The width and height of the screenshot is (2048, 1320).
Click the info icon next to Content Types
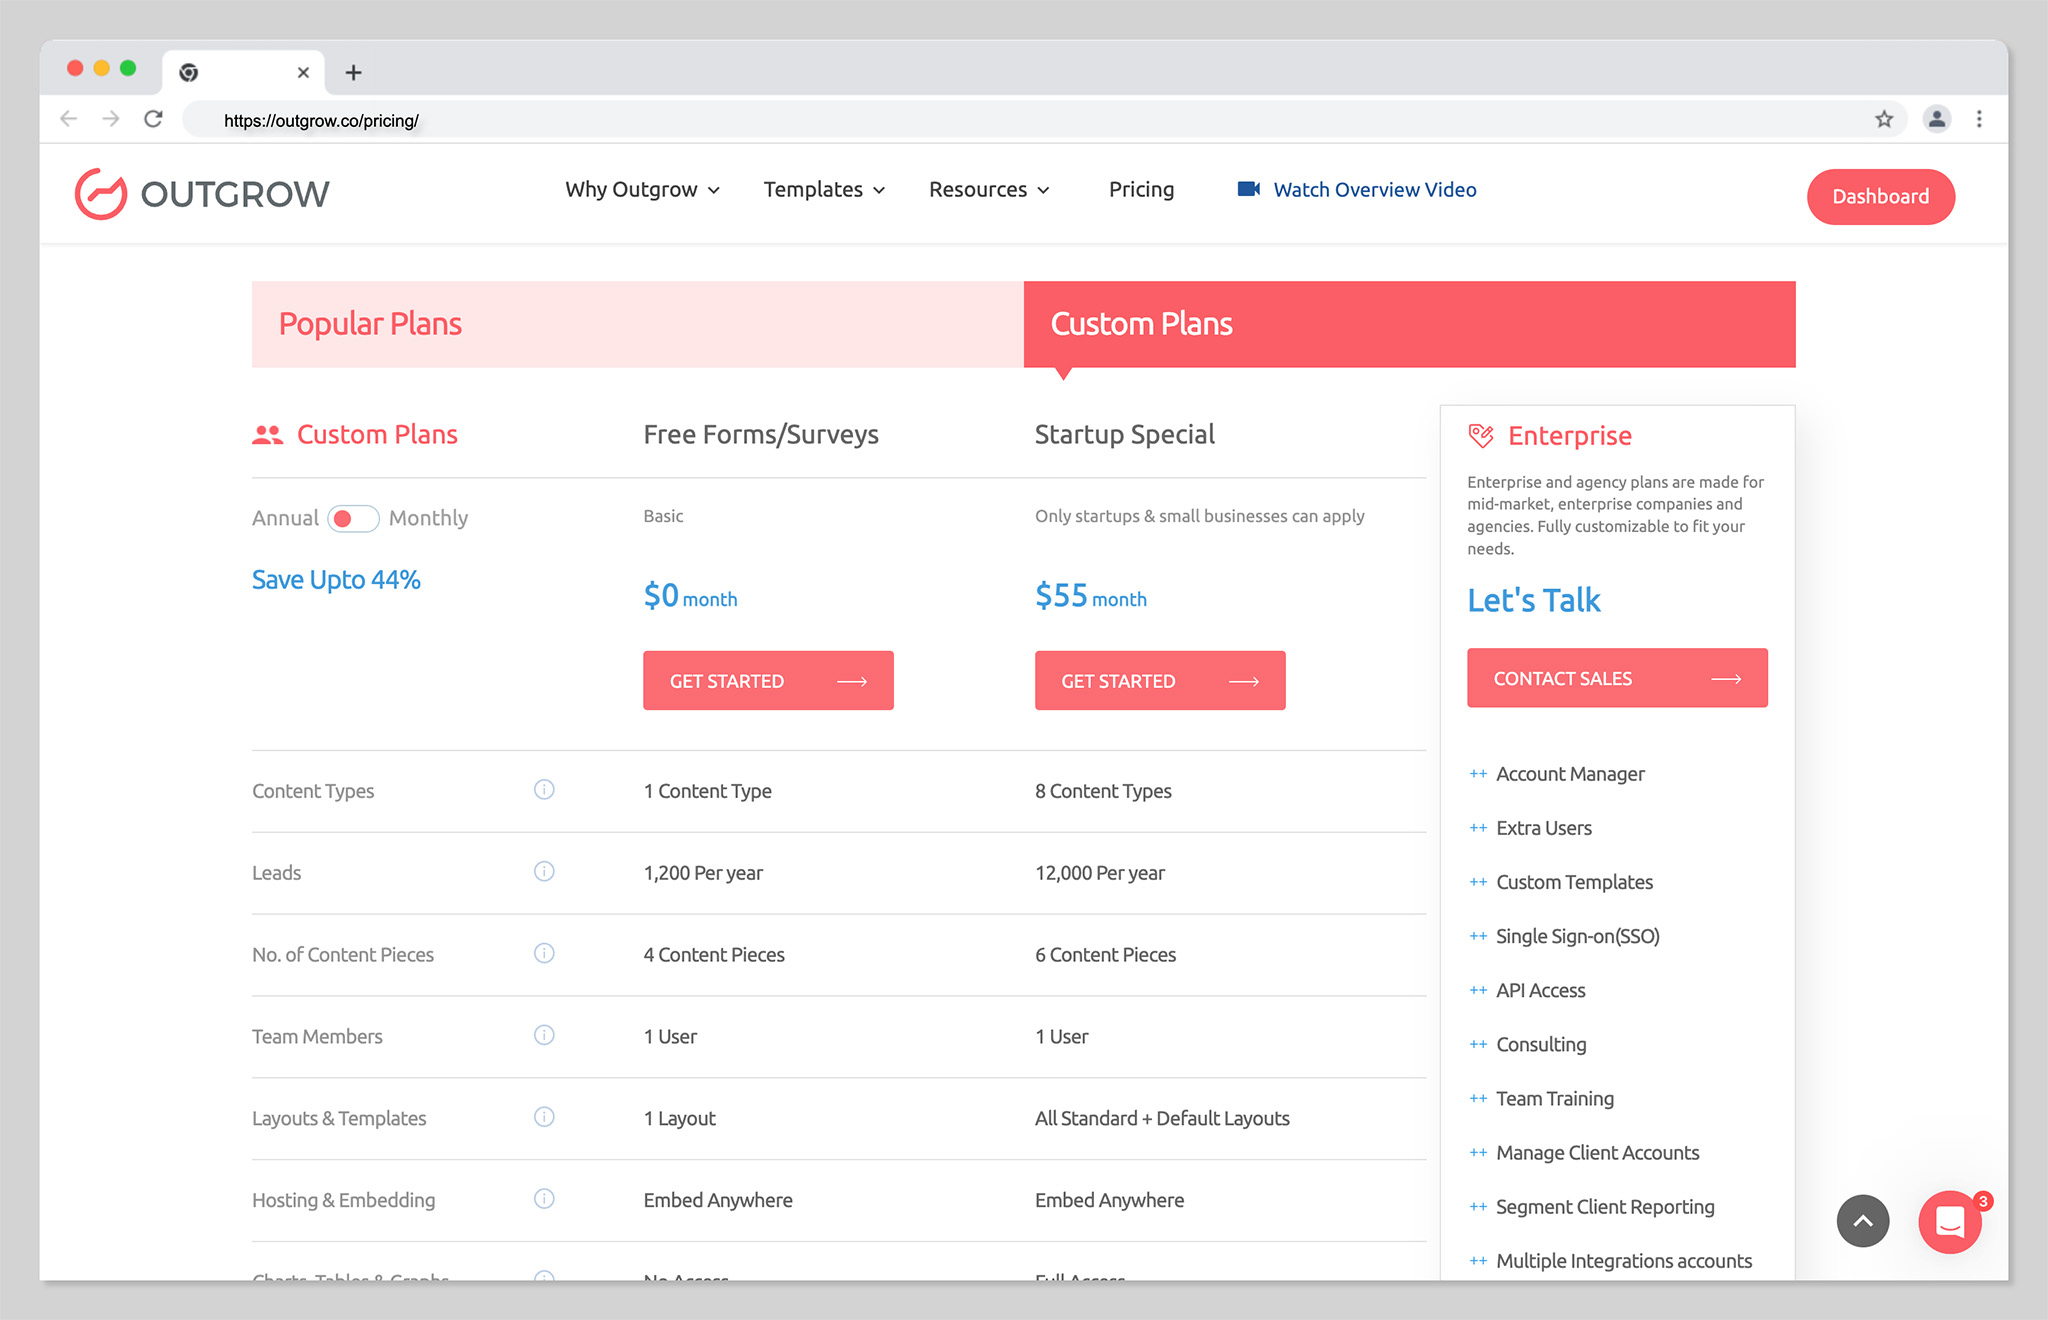click(x=544, y=790)
